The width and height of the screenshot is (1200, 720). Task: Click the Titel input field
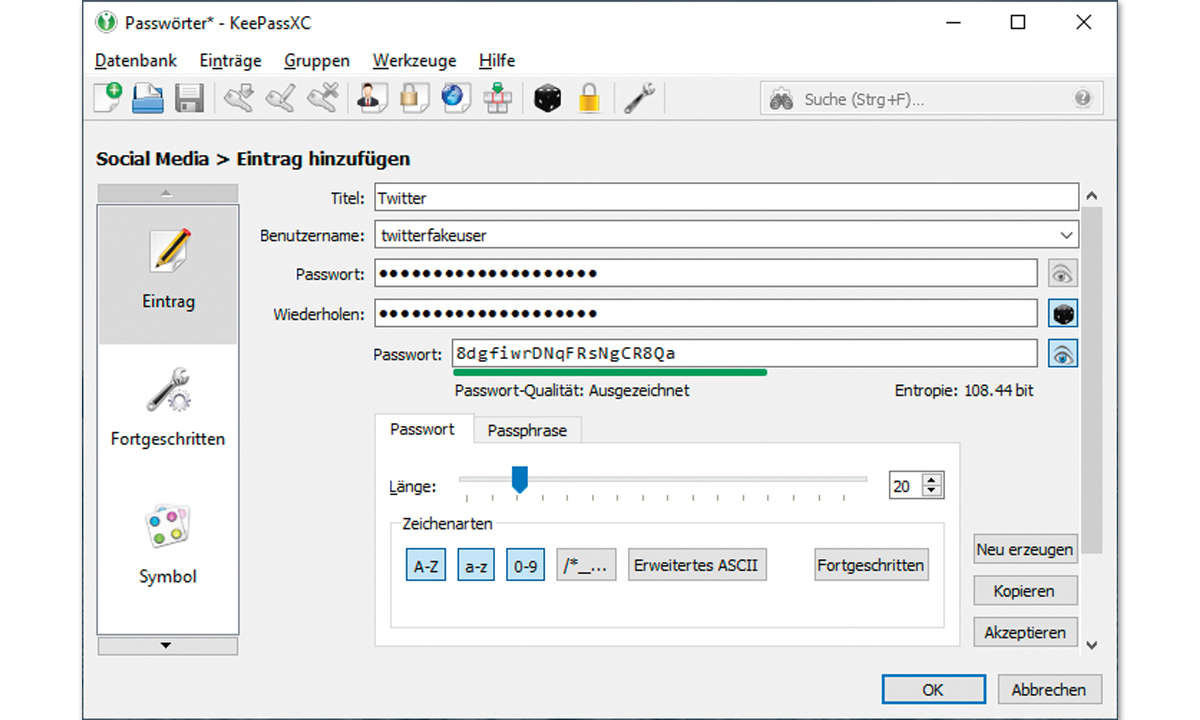tap(727, 197)
